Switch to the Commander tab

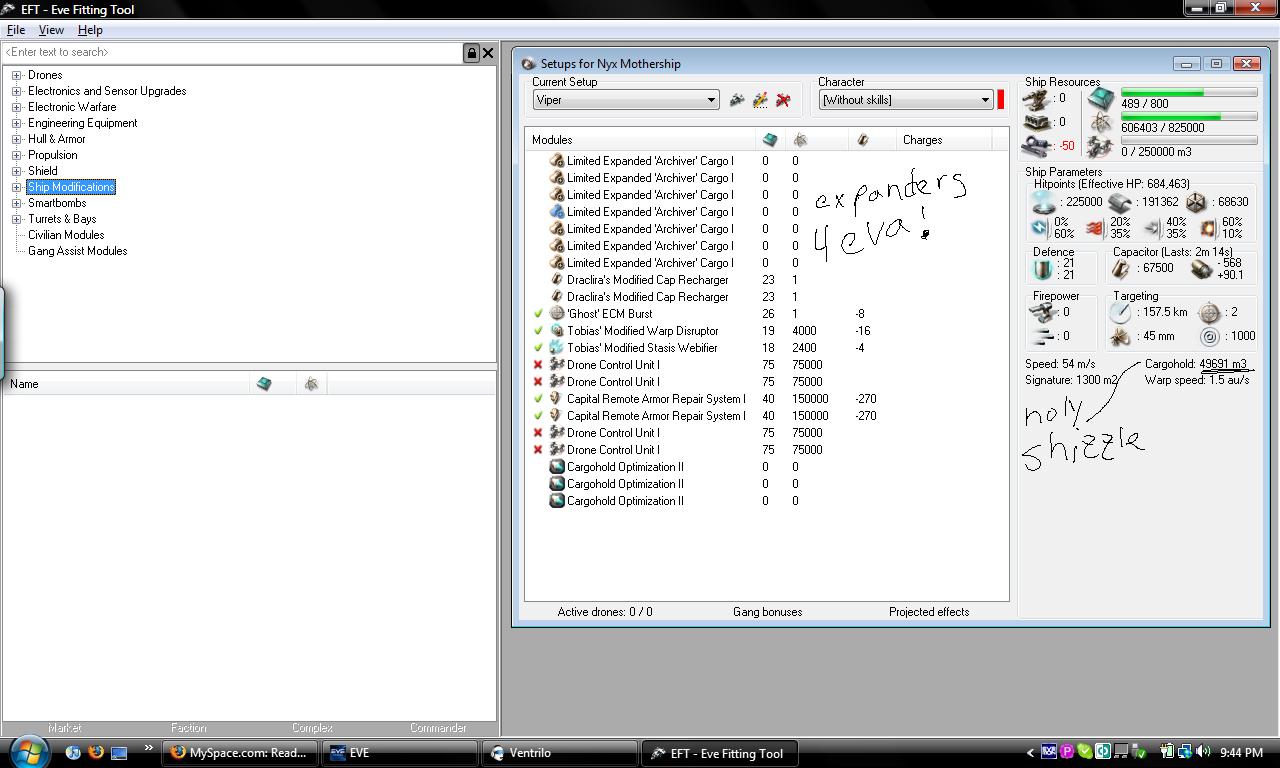coord(437,728)
